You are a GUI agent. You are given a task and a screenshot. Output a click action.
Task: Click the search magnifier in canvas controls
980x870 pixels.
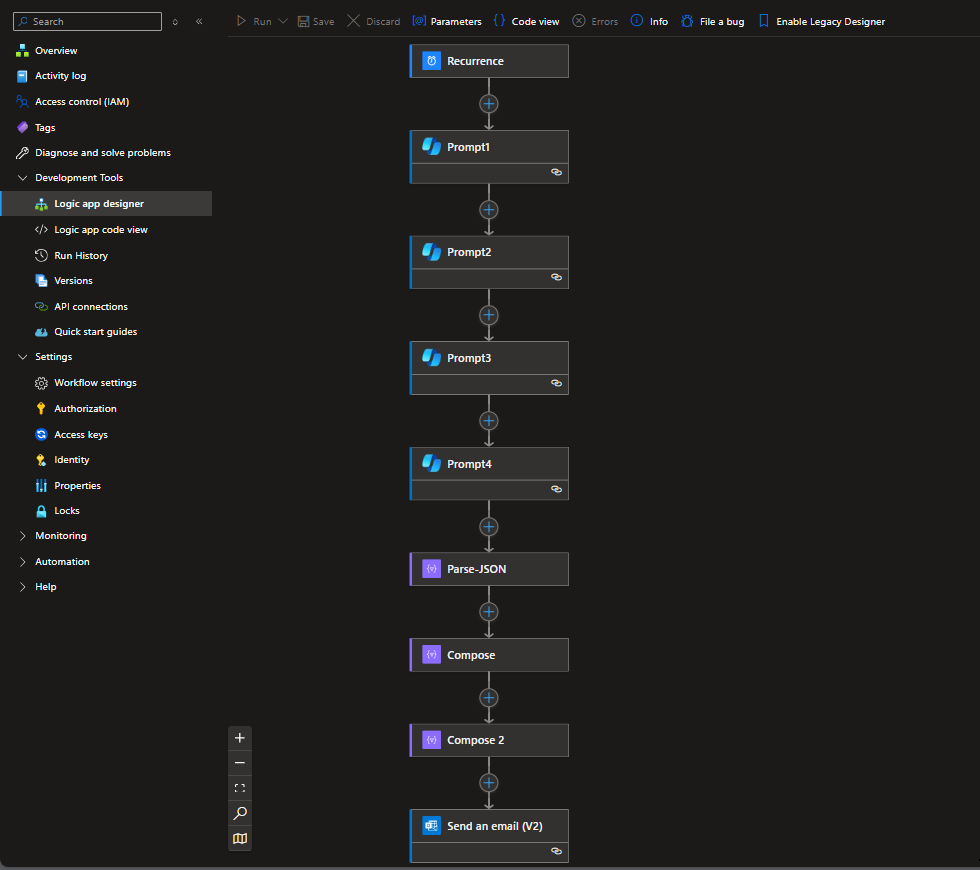[x=239, y=813]
